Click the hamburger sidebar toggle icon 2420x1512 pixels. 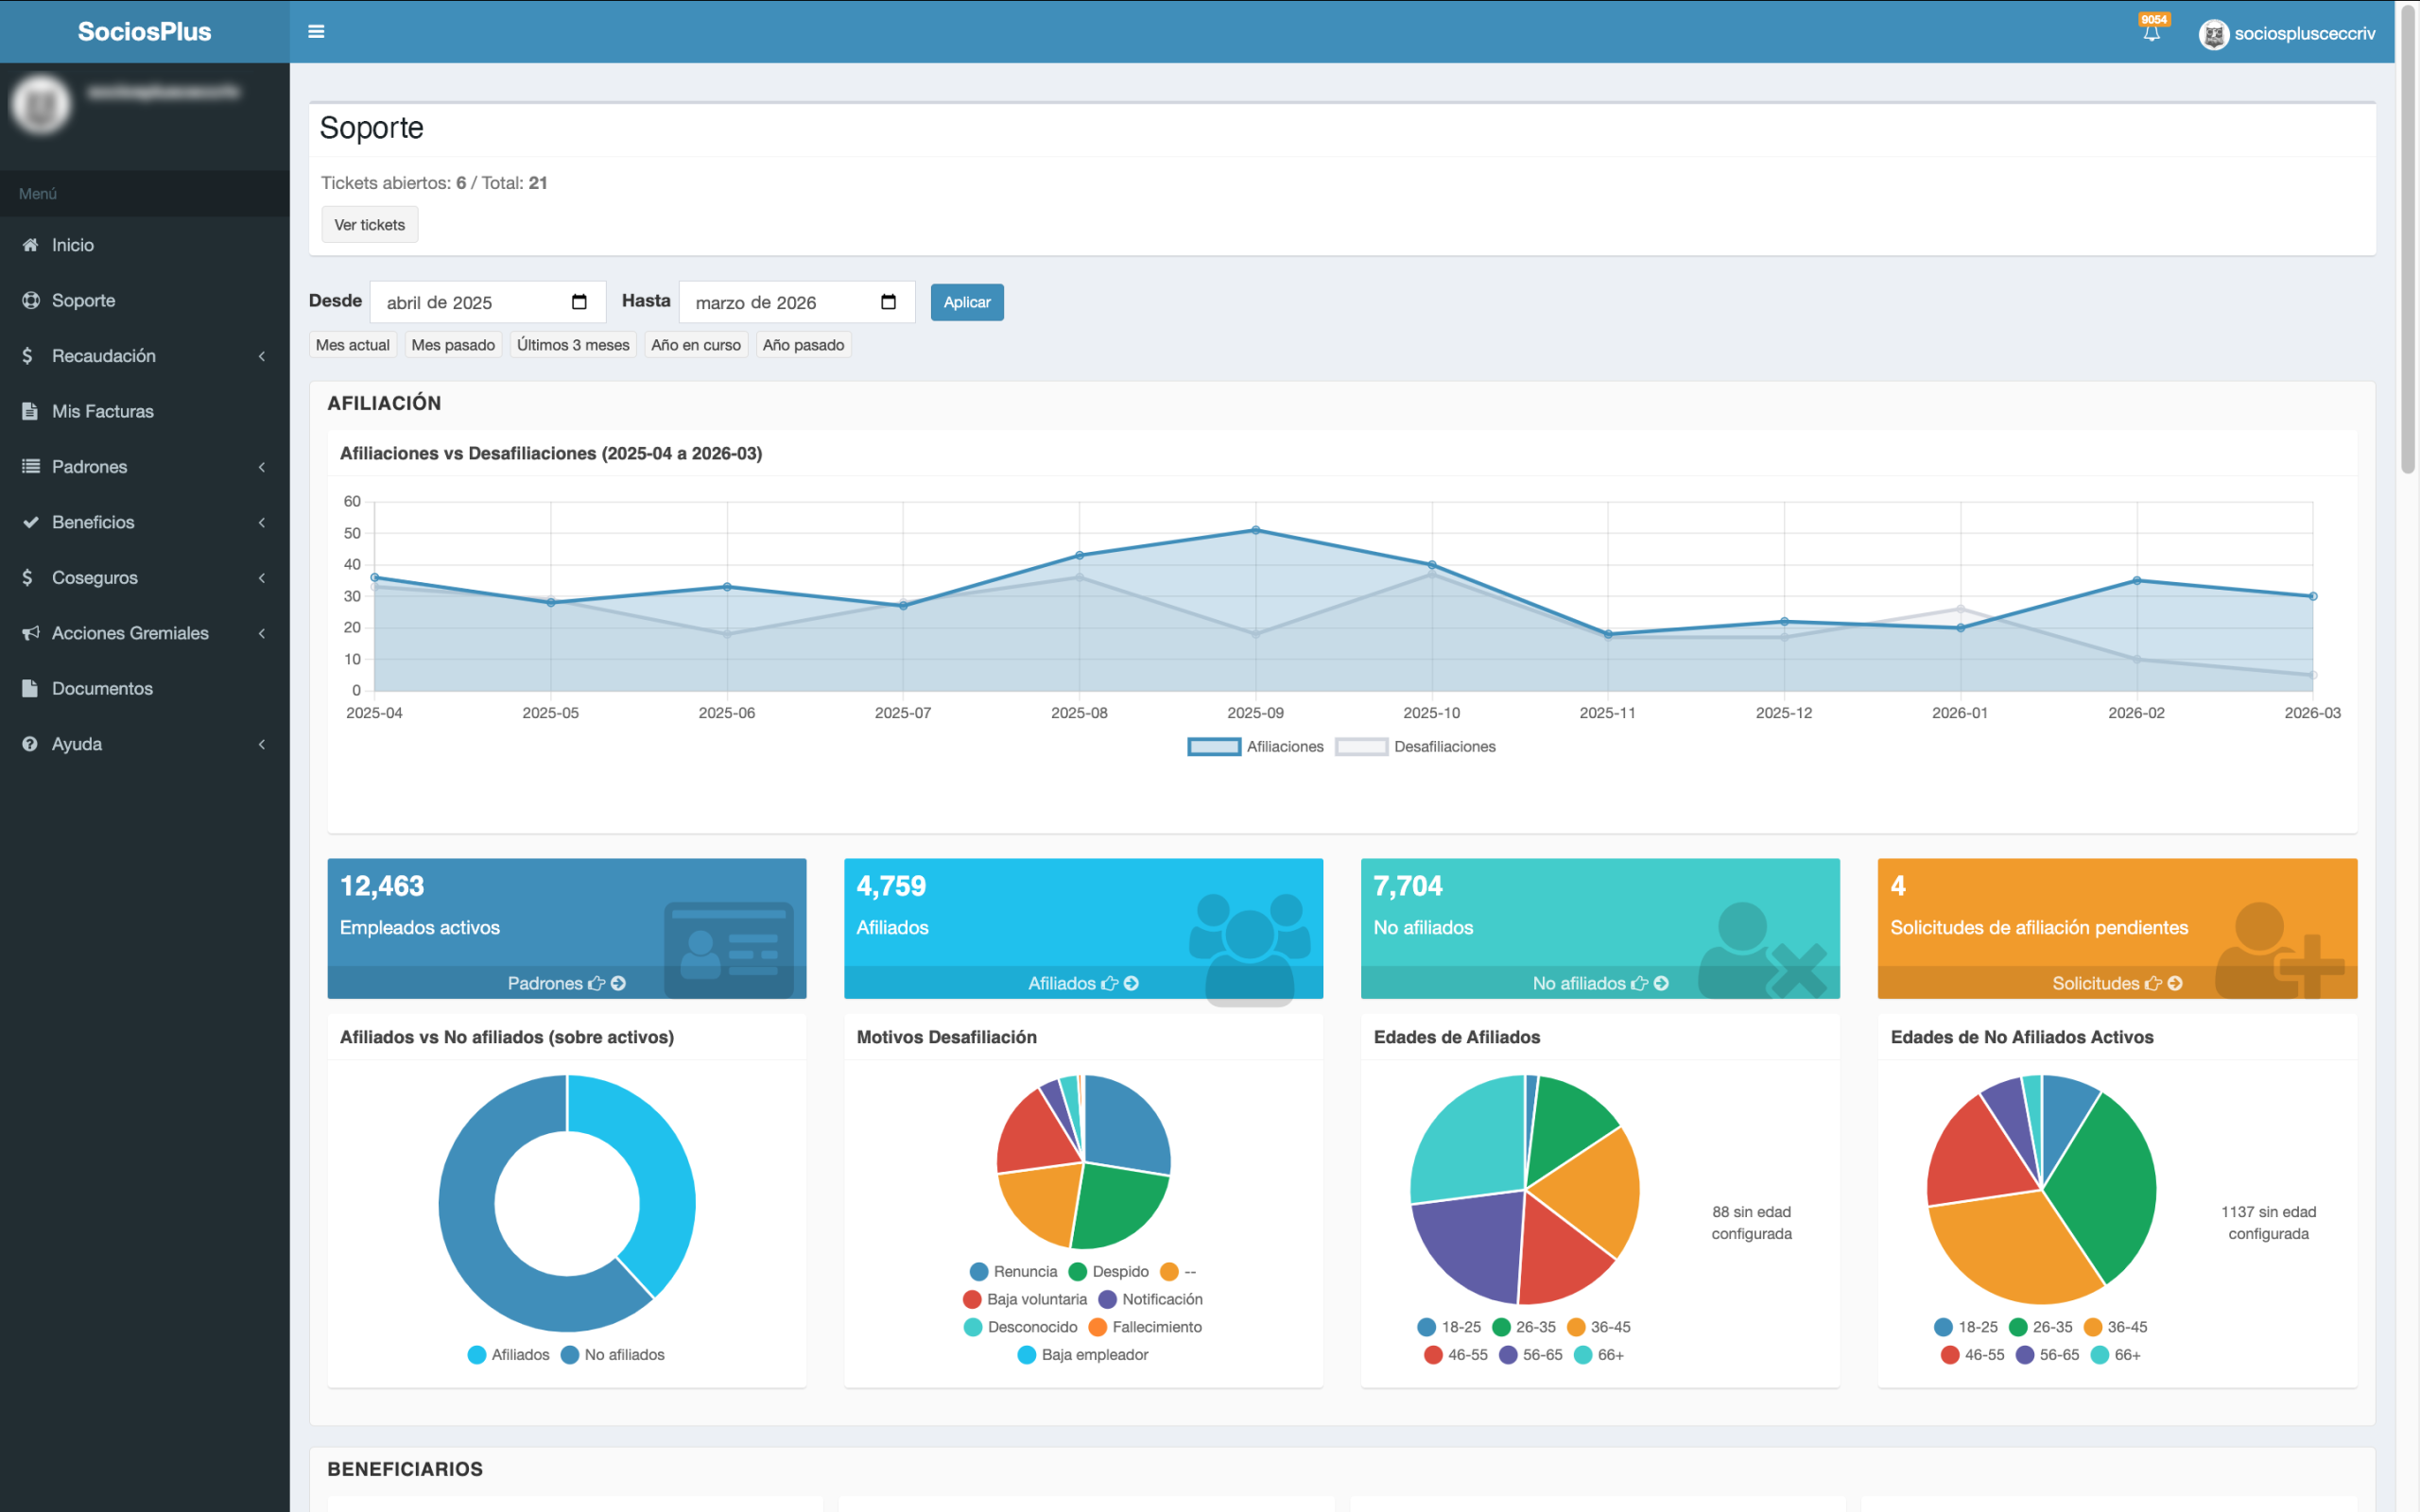316,32
